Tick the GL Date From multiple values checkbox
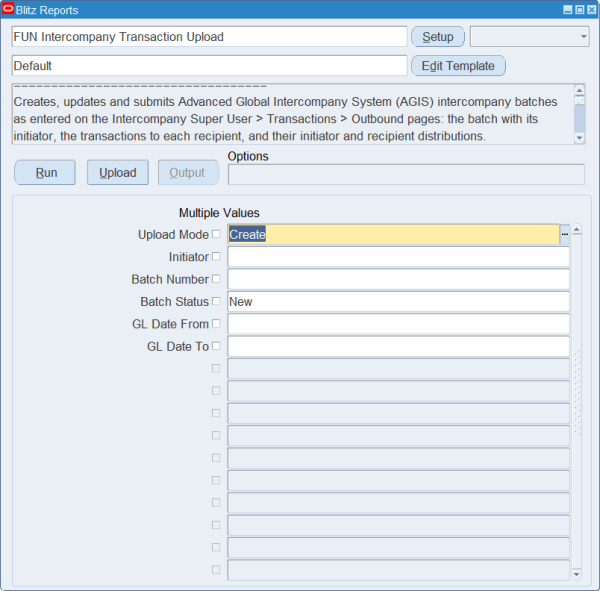 [x=216, y=323]
